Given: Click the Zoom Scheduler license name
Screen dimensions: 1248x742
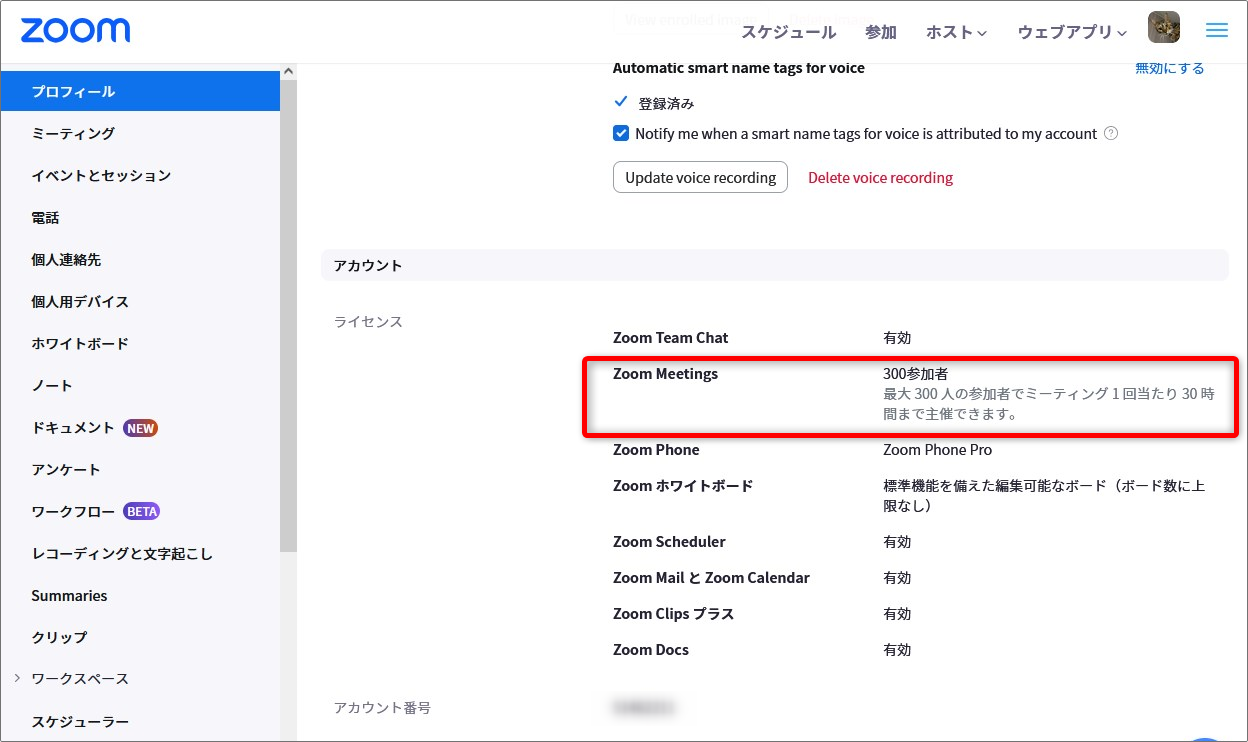Looking at the screenshot, I should (669, 541).
